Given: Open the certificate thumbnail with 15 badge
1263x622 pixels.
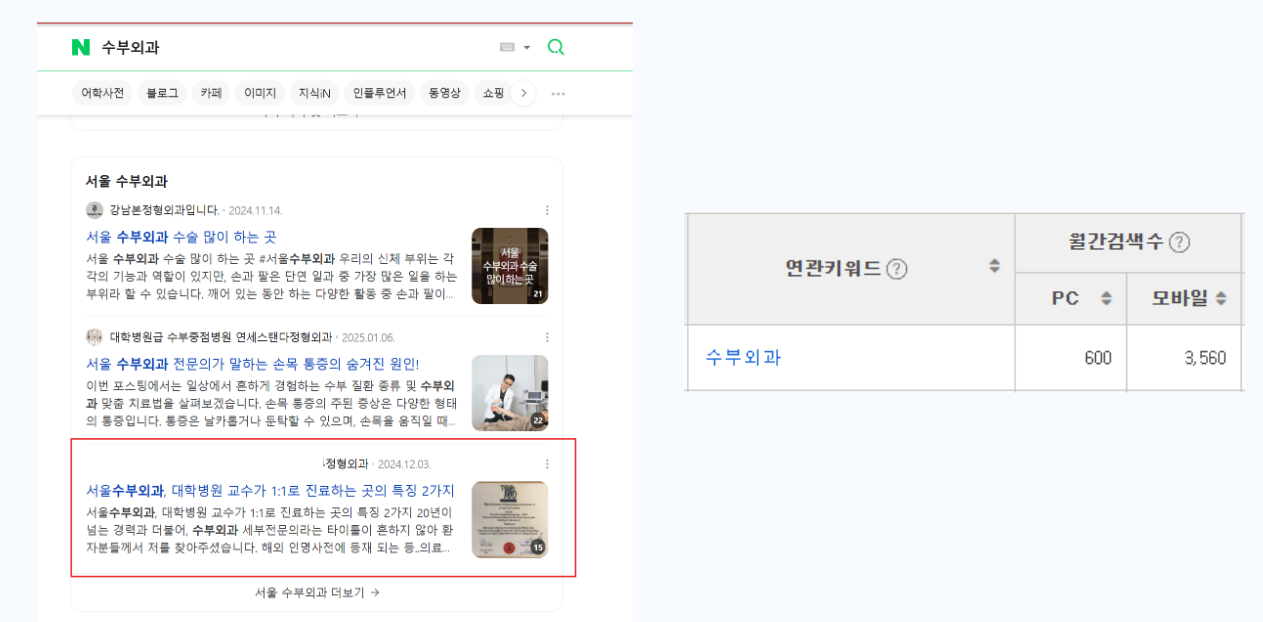Looking at the screenshot, I should (510, 520).
